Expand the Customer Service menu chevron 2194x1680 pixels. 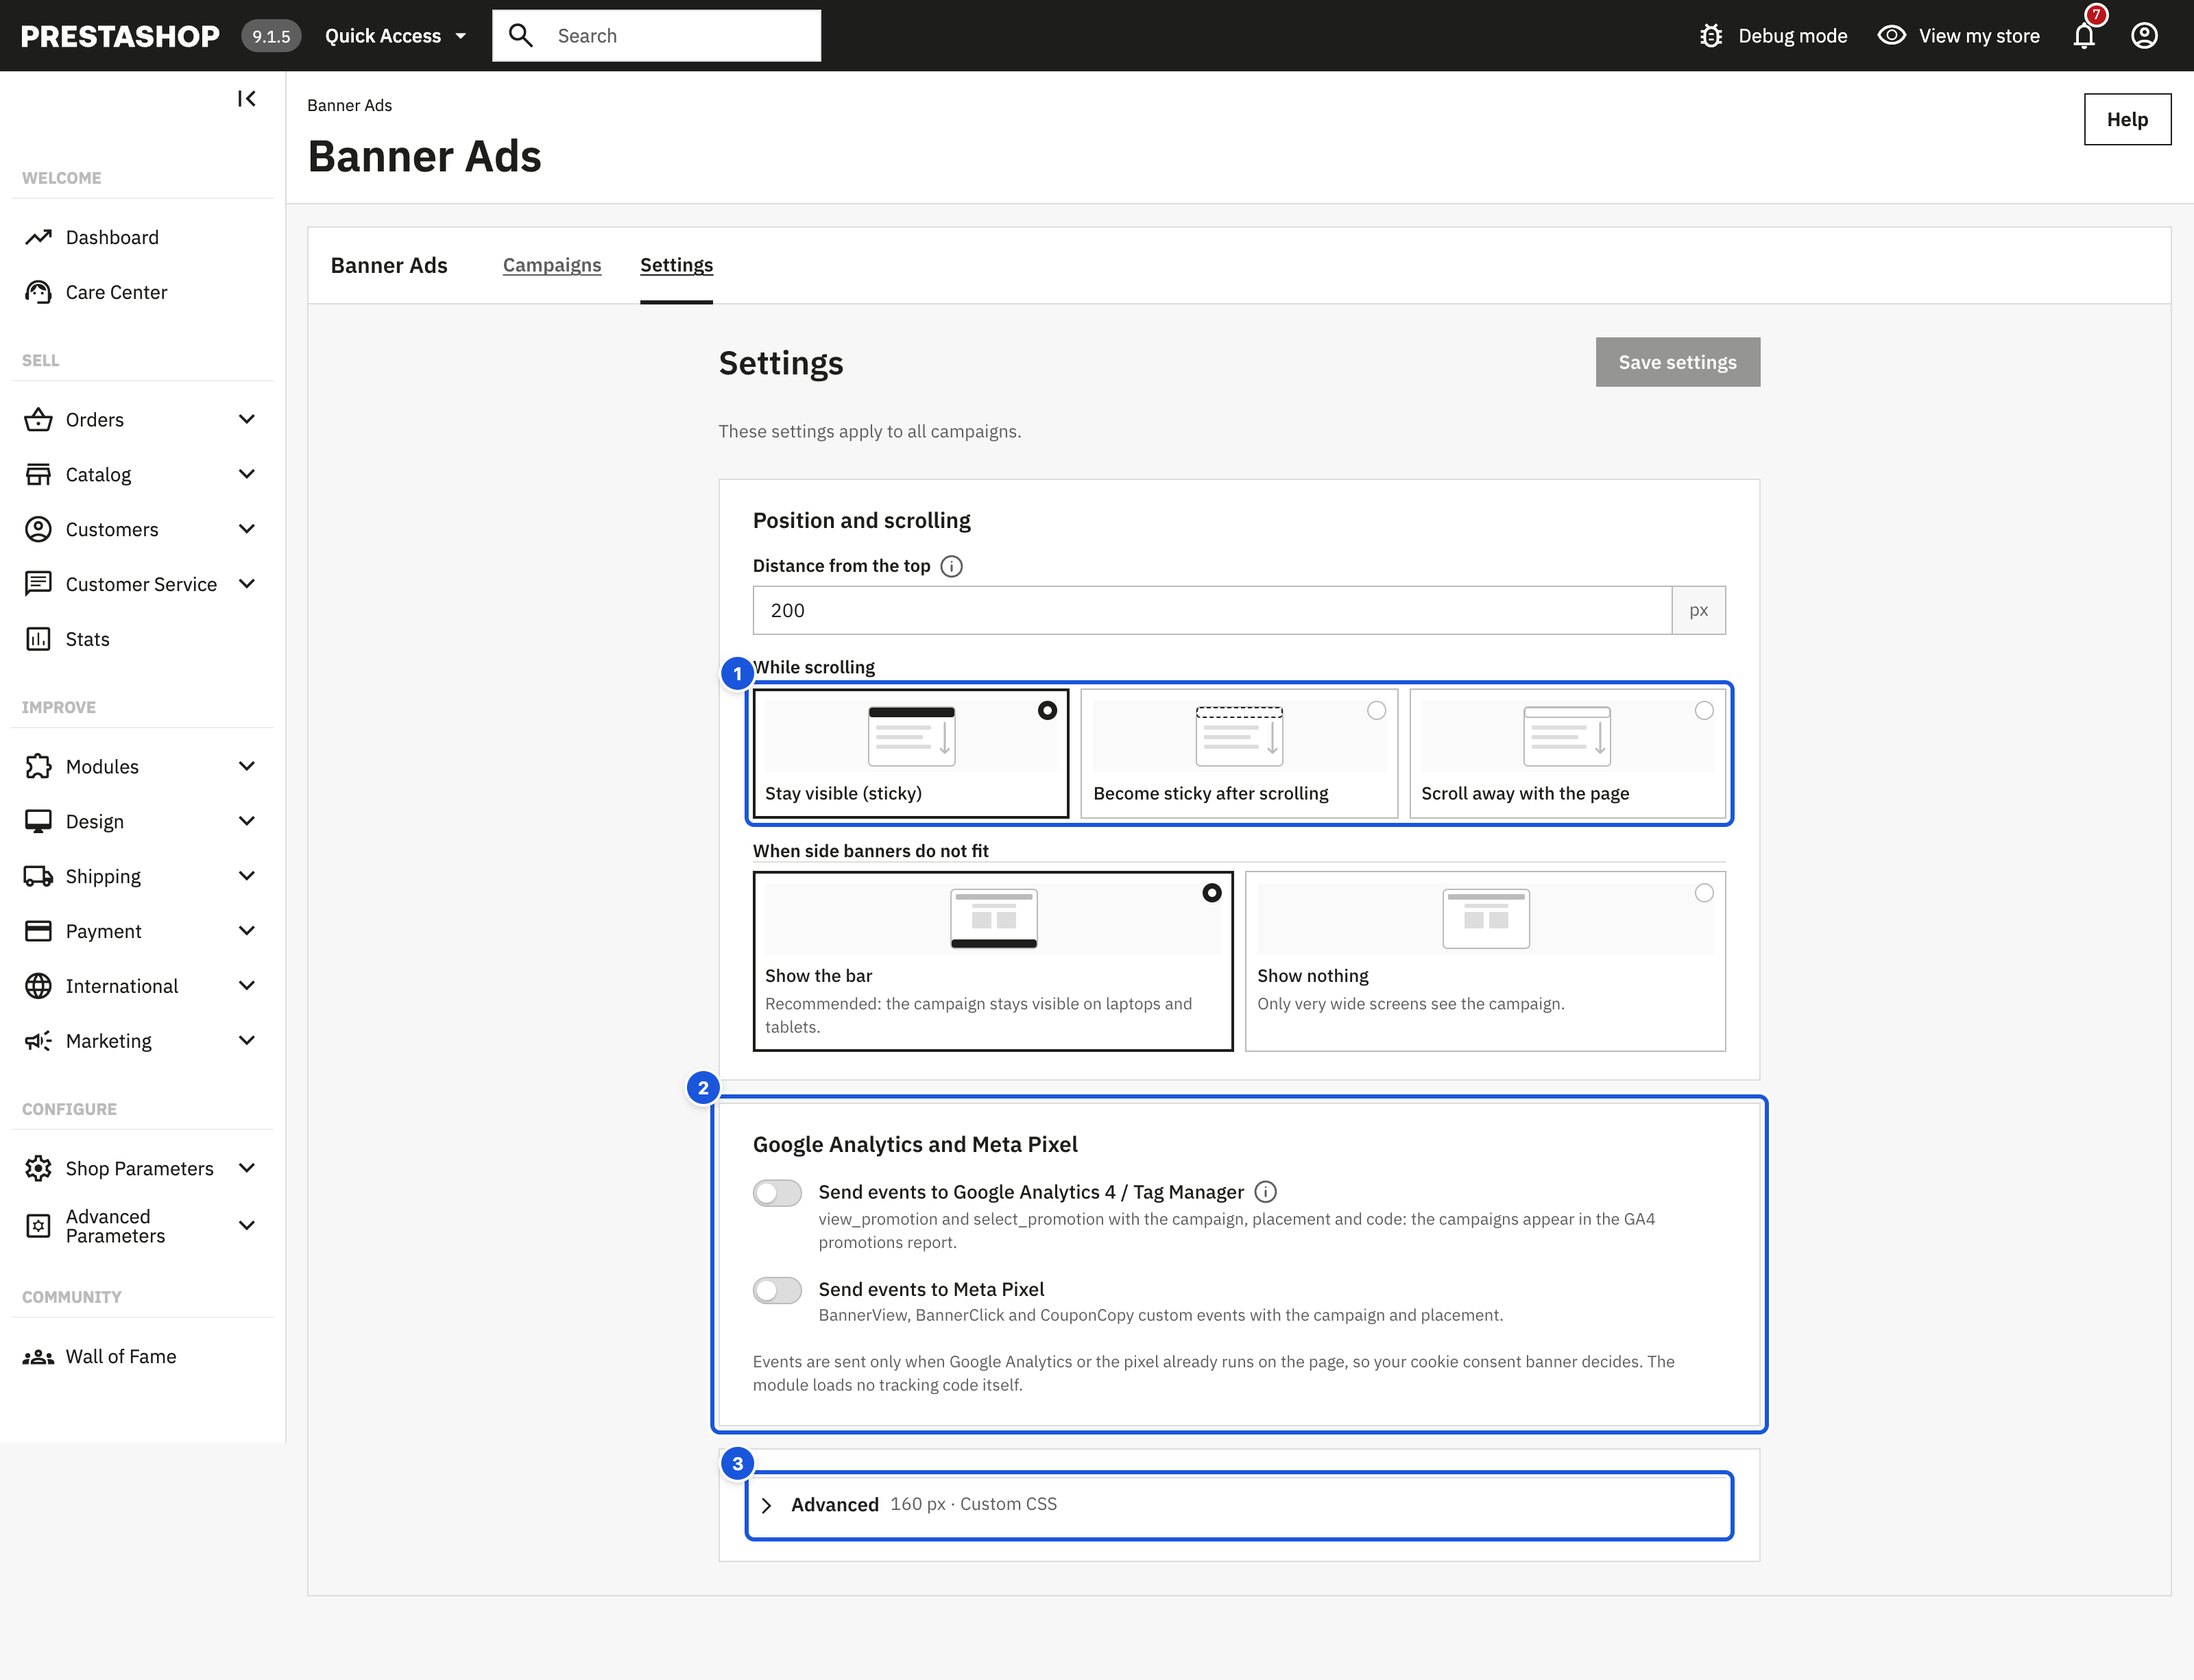click(x=247, y=584)
